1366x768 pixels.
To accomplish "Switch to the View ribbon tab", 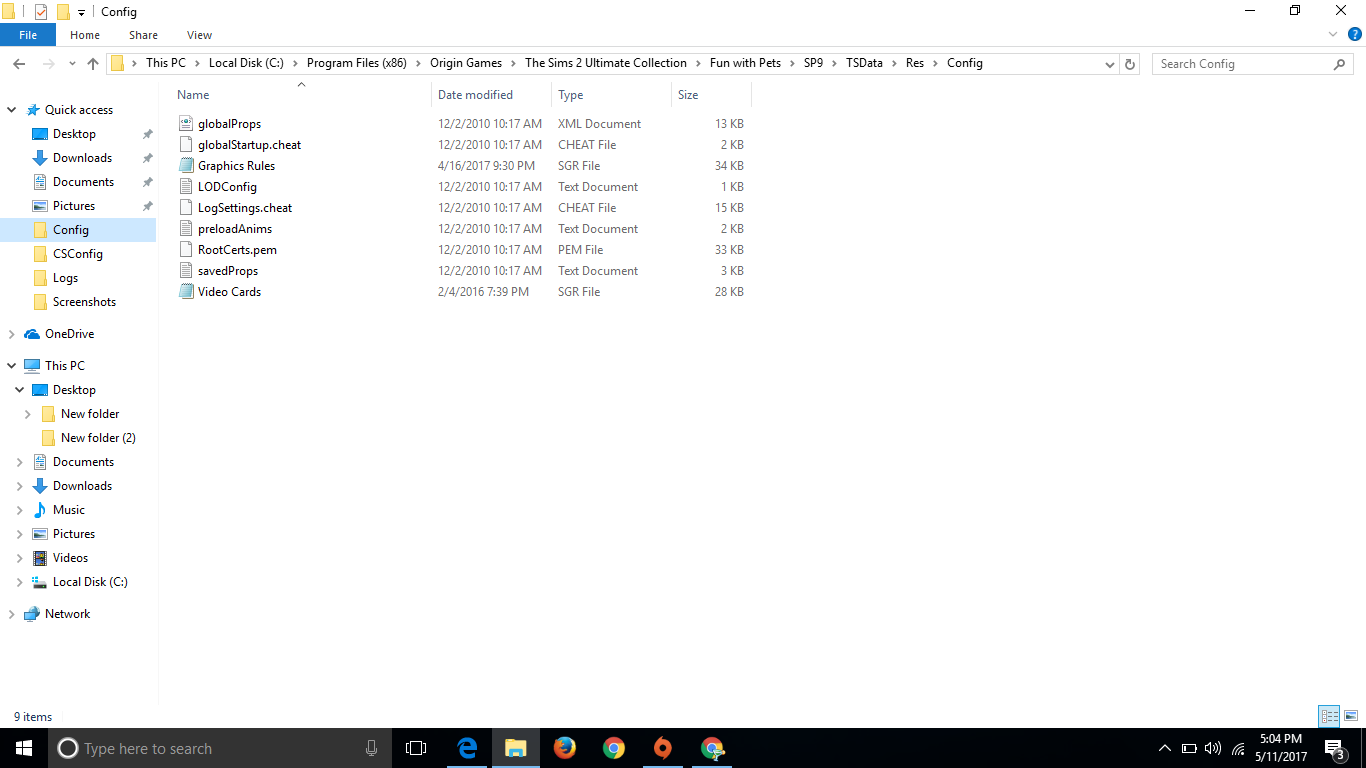I will [x=199, y=35].
